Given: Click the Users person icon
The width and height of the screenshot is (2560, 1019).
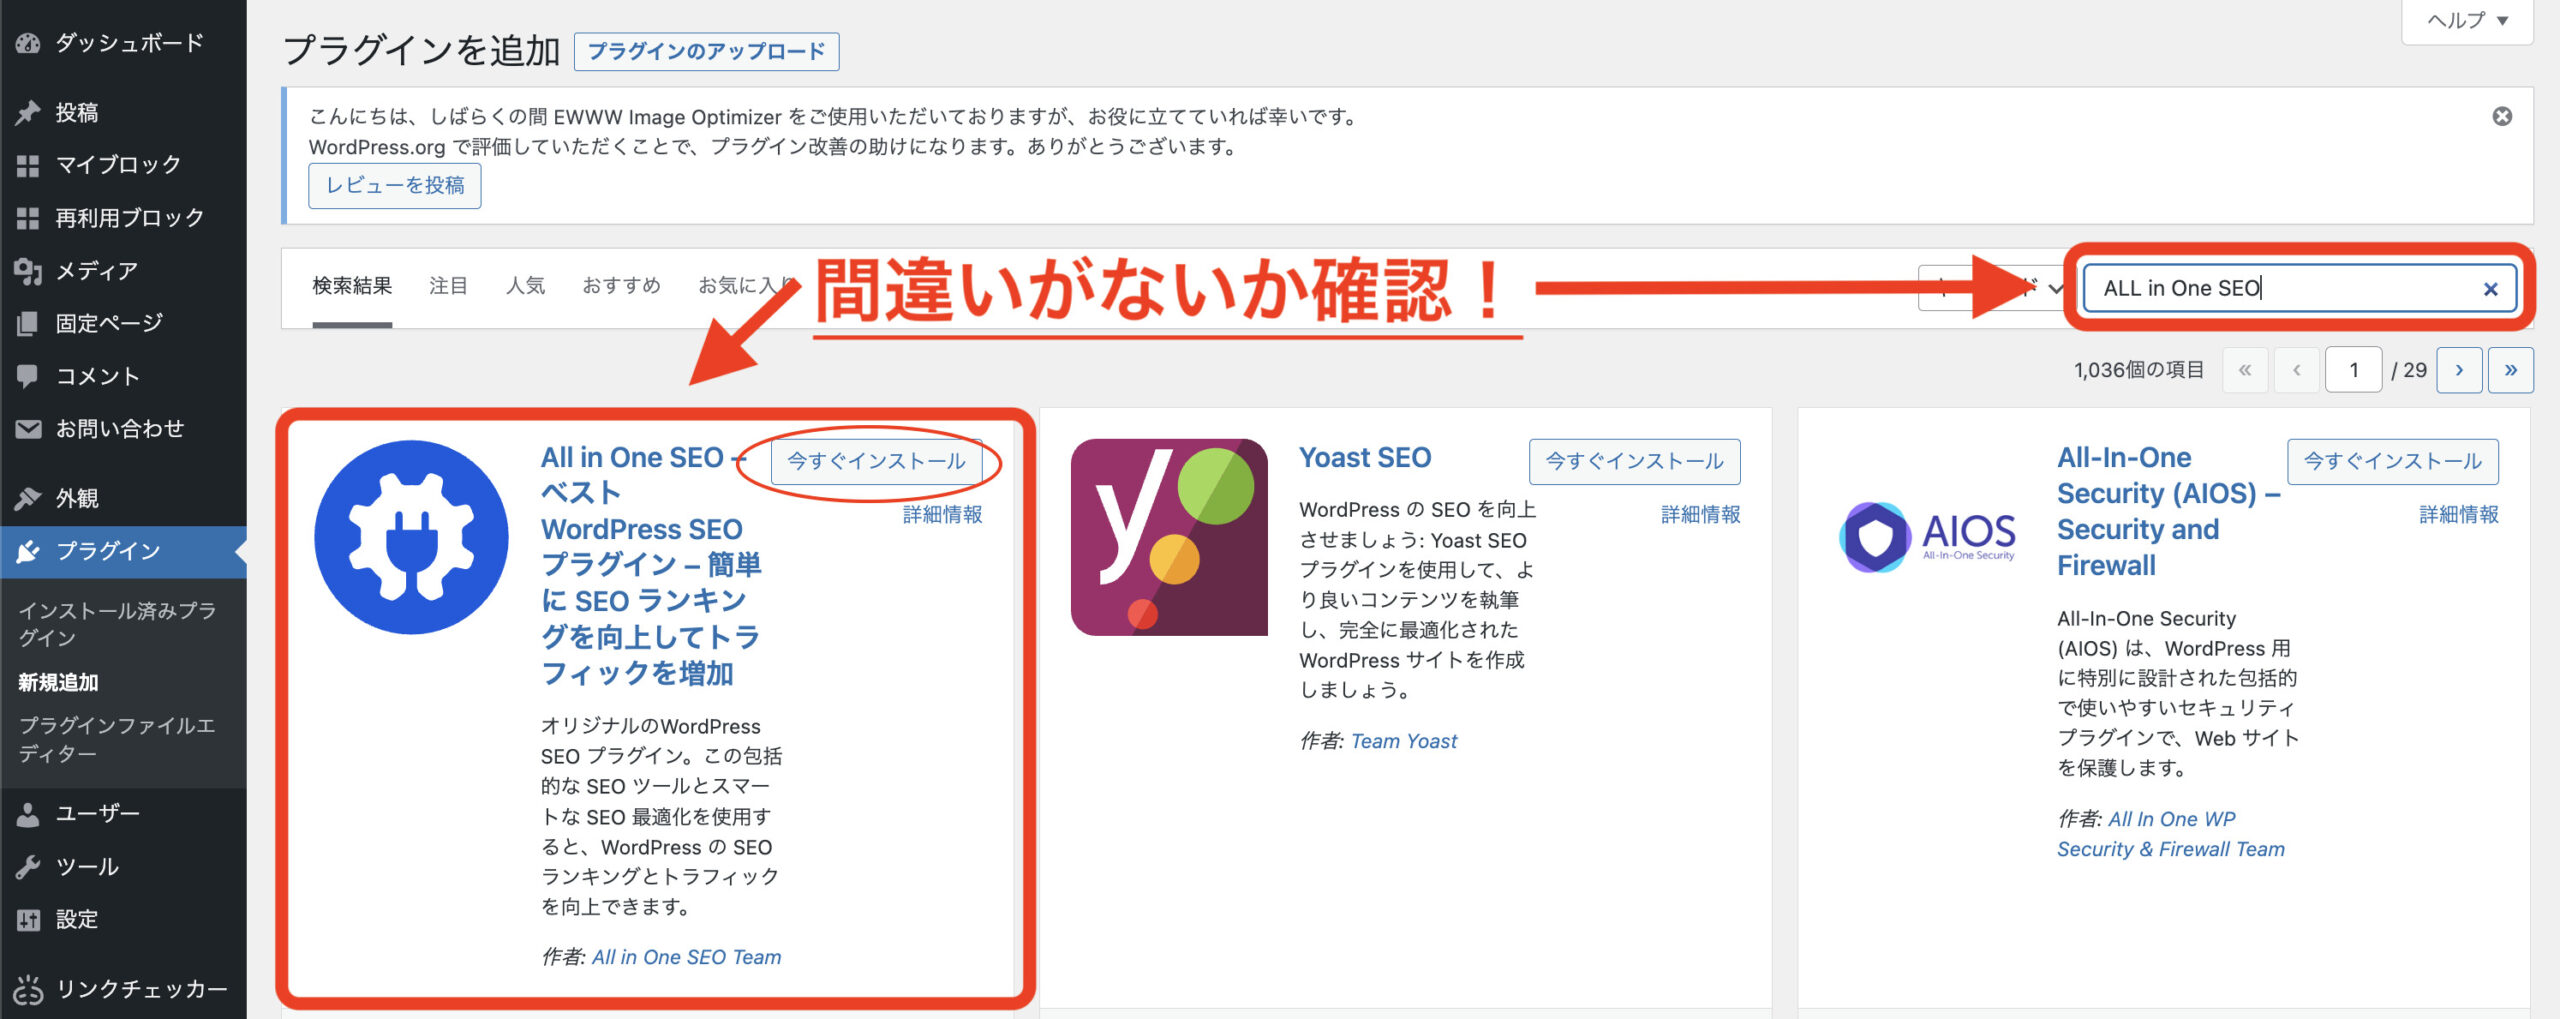Looking at the screenshot, I should click(x=28, y=814).
